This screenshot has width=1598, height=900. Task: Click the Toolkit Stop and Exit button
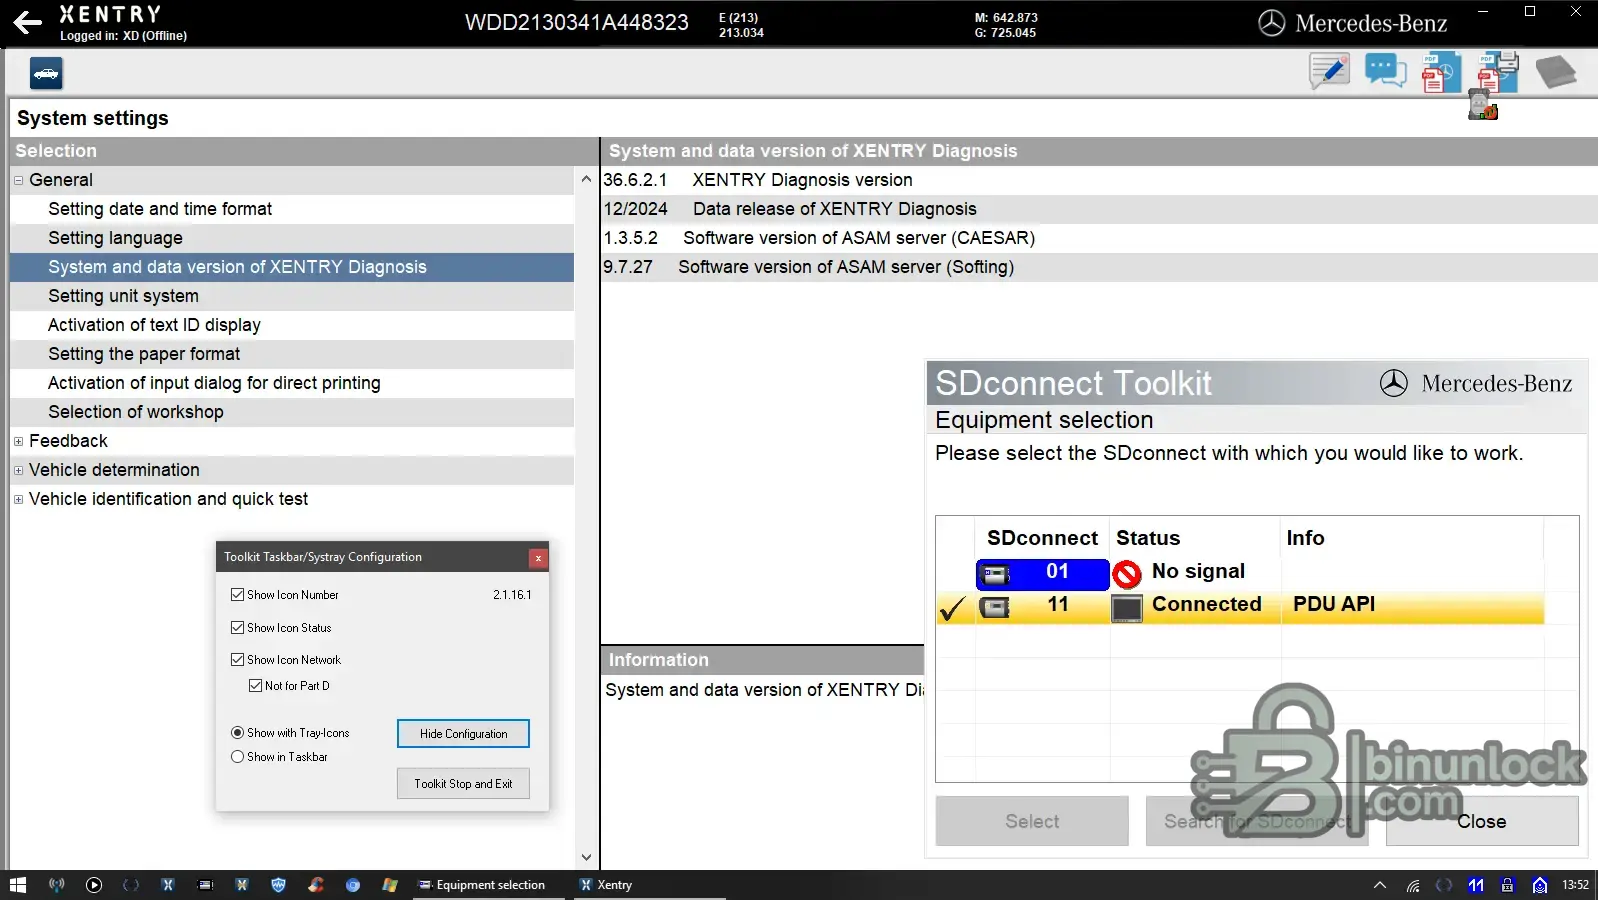(x=463, y=784)
